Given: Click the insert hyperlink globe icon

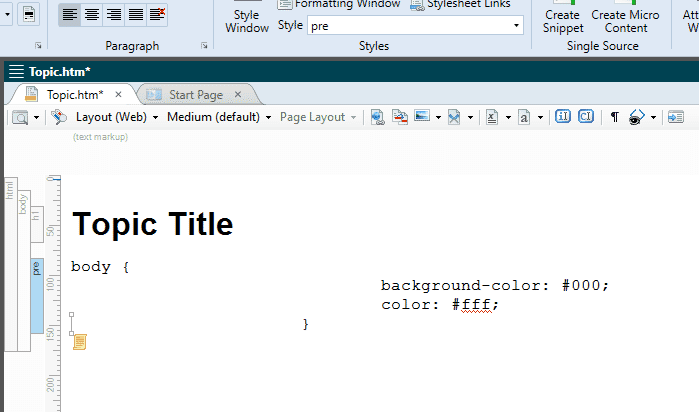Looking at the screenshot, I should (378, 117).
